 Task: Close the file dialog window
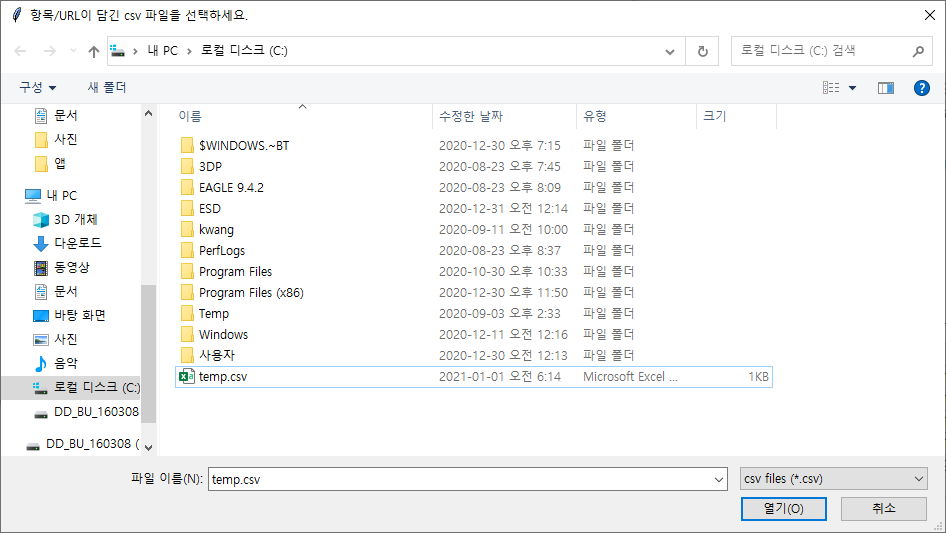pos(930,15)
